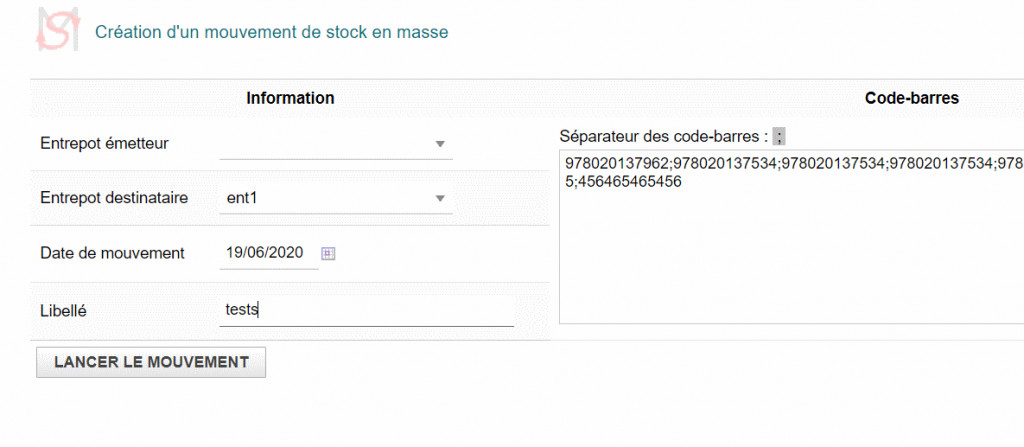This screenshot has height=447, width=1024.
Task: Expand the Entrepot émetteur dropdown arrow
Action: click(440, 144)
